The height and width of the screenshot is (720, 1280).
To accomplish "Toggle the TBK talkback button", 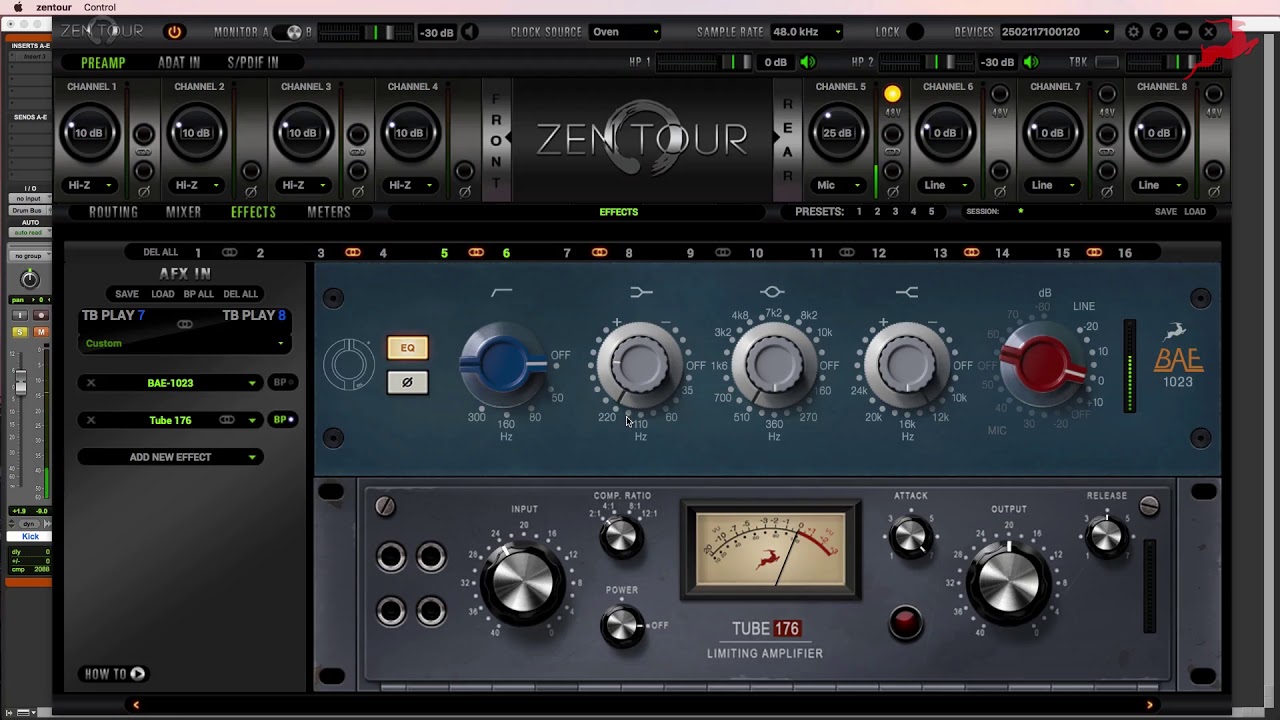I will 1107,62.
